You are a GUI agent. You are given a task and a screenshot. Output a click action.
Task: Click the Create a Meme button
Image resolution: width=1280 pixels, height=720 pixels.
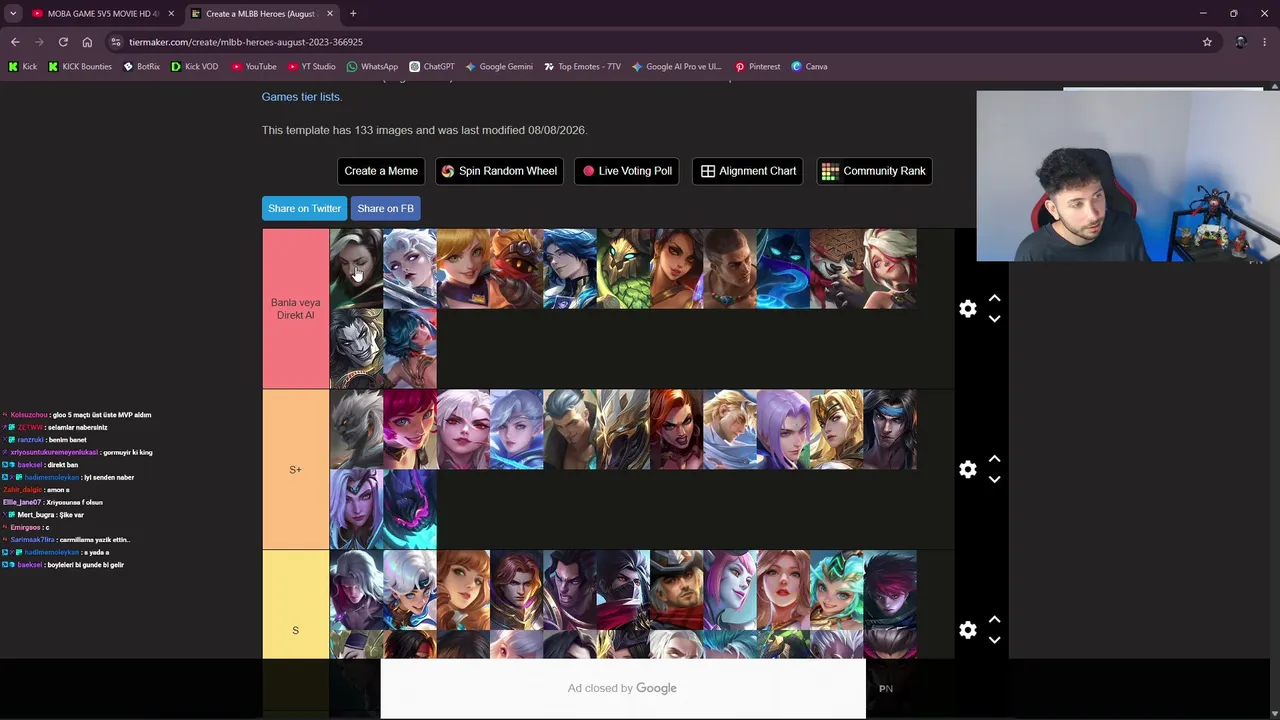tap(381, 171)
